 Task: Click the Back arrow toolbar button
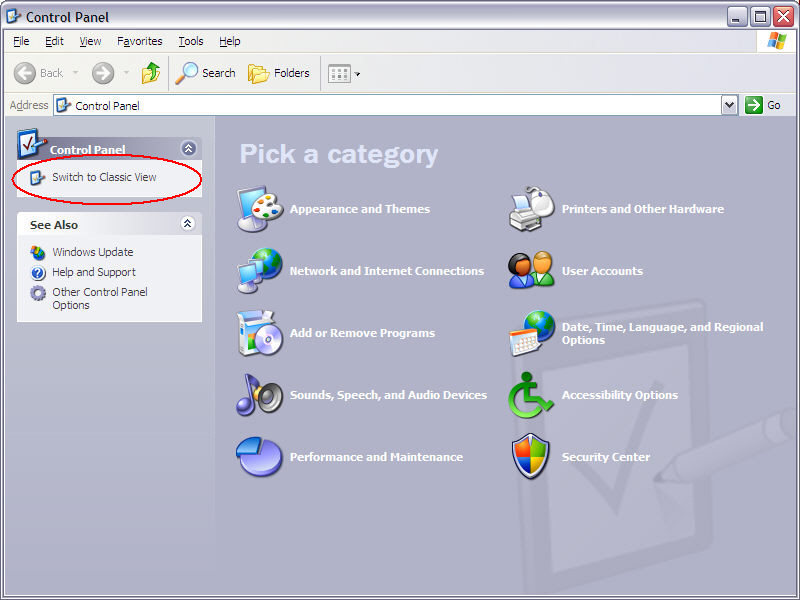click(x=38, y=73)
